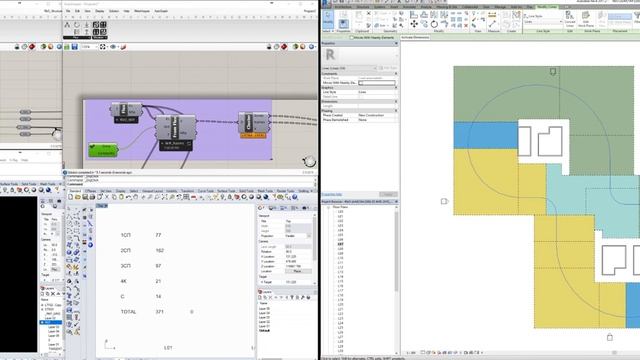
Task: Click New Construction value in Phase Created row
Action: click(x=371, y=116)
